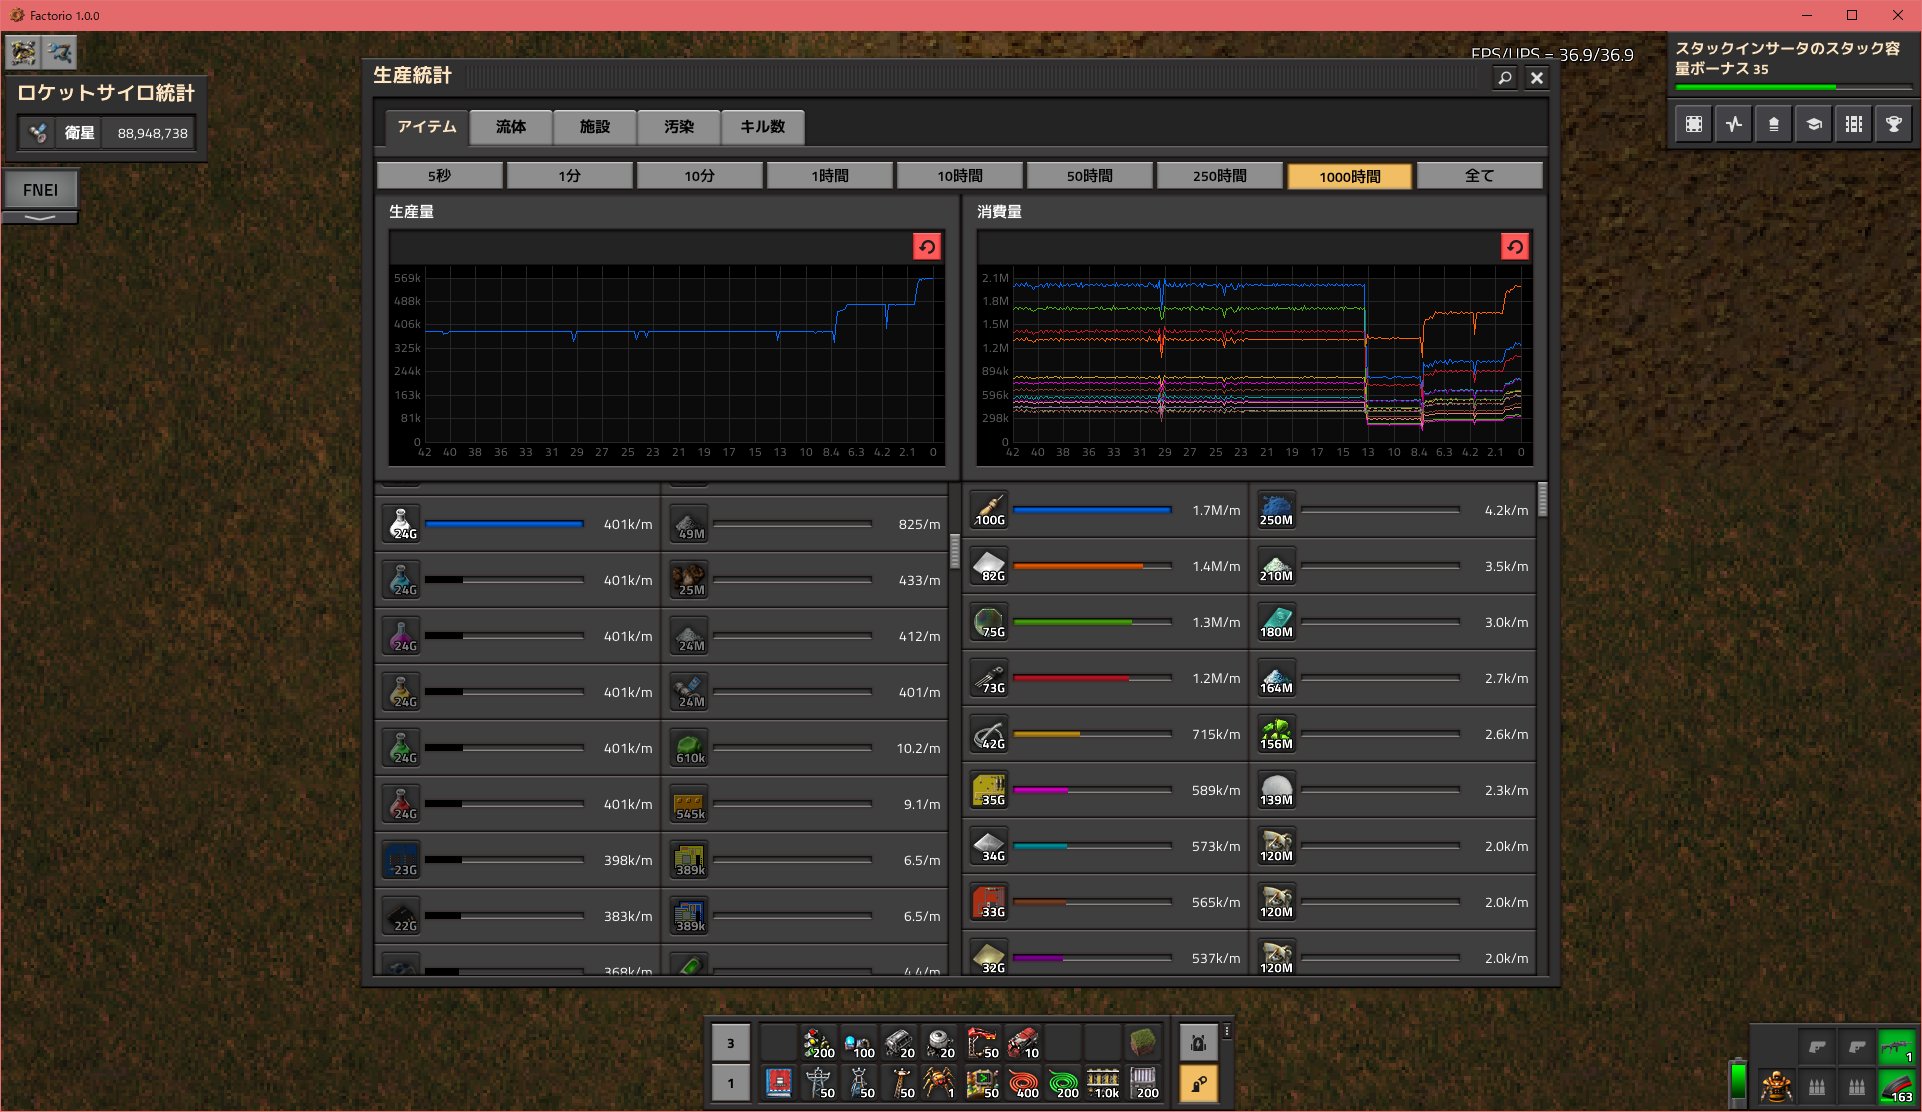Screen dimensions: 1922x1112
Task: Select the アイテム tab
Action: tap(426, 127)
